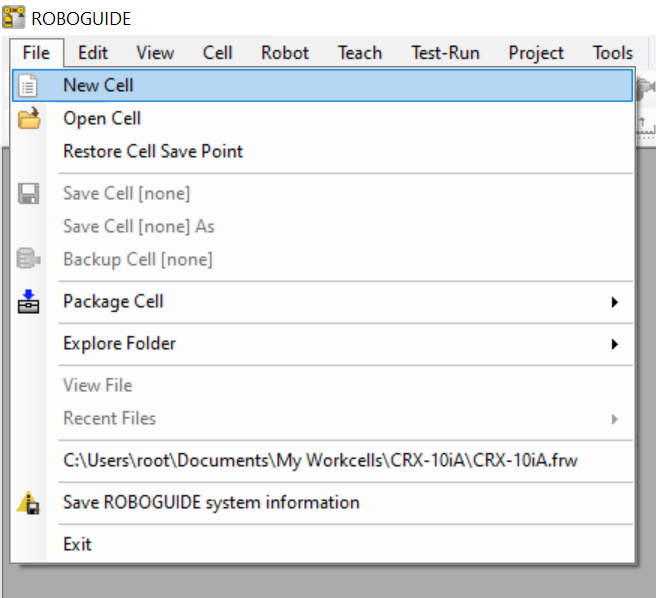This screenshot has width=656, height=598.
Task: Open the Robot menu
Action: [x=285, y=53]
